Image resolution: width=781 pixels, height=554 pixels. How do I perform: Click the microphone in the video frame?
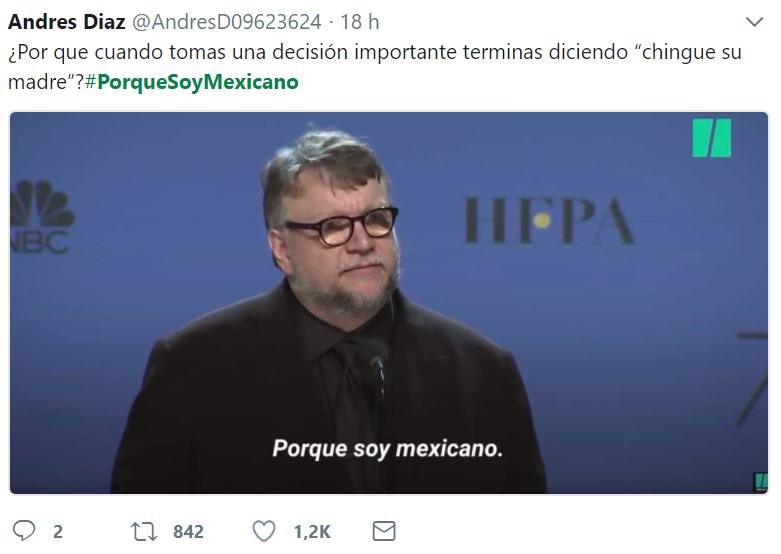(377, 364)
